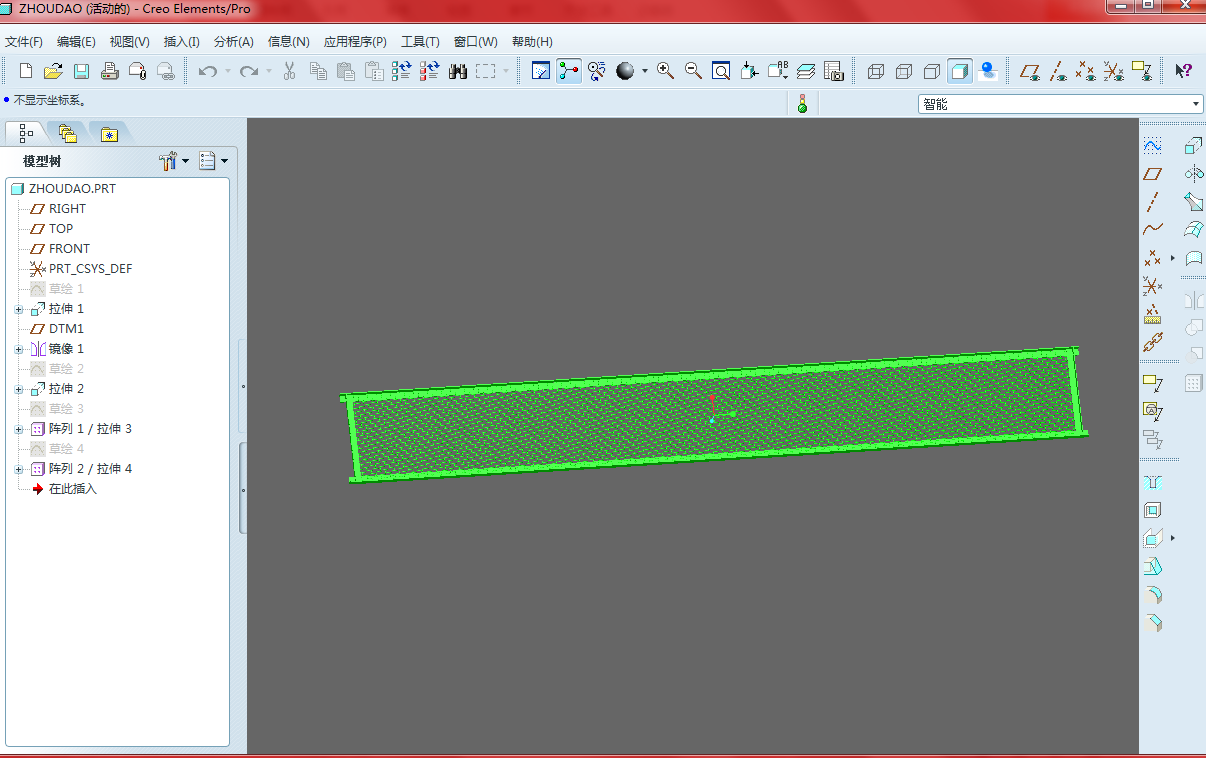Select the Datum Plane creation tool
This screenshot has height=758, width=1206.
click(1152, 174)
